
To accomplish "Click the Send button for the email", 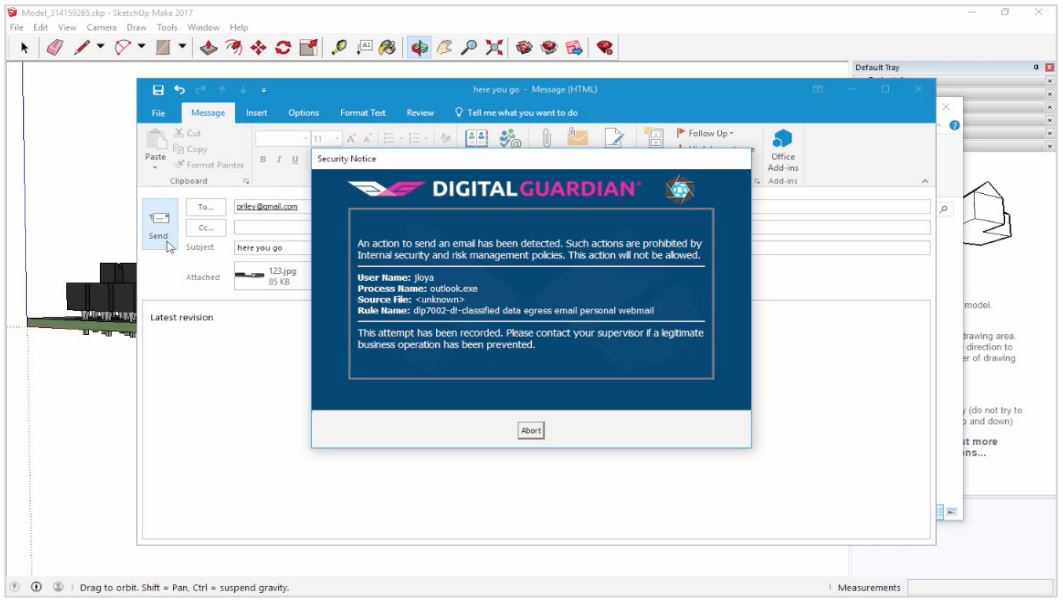I will [x=160, y=228].
